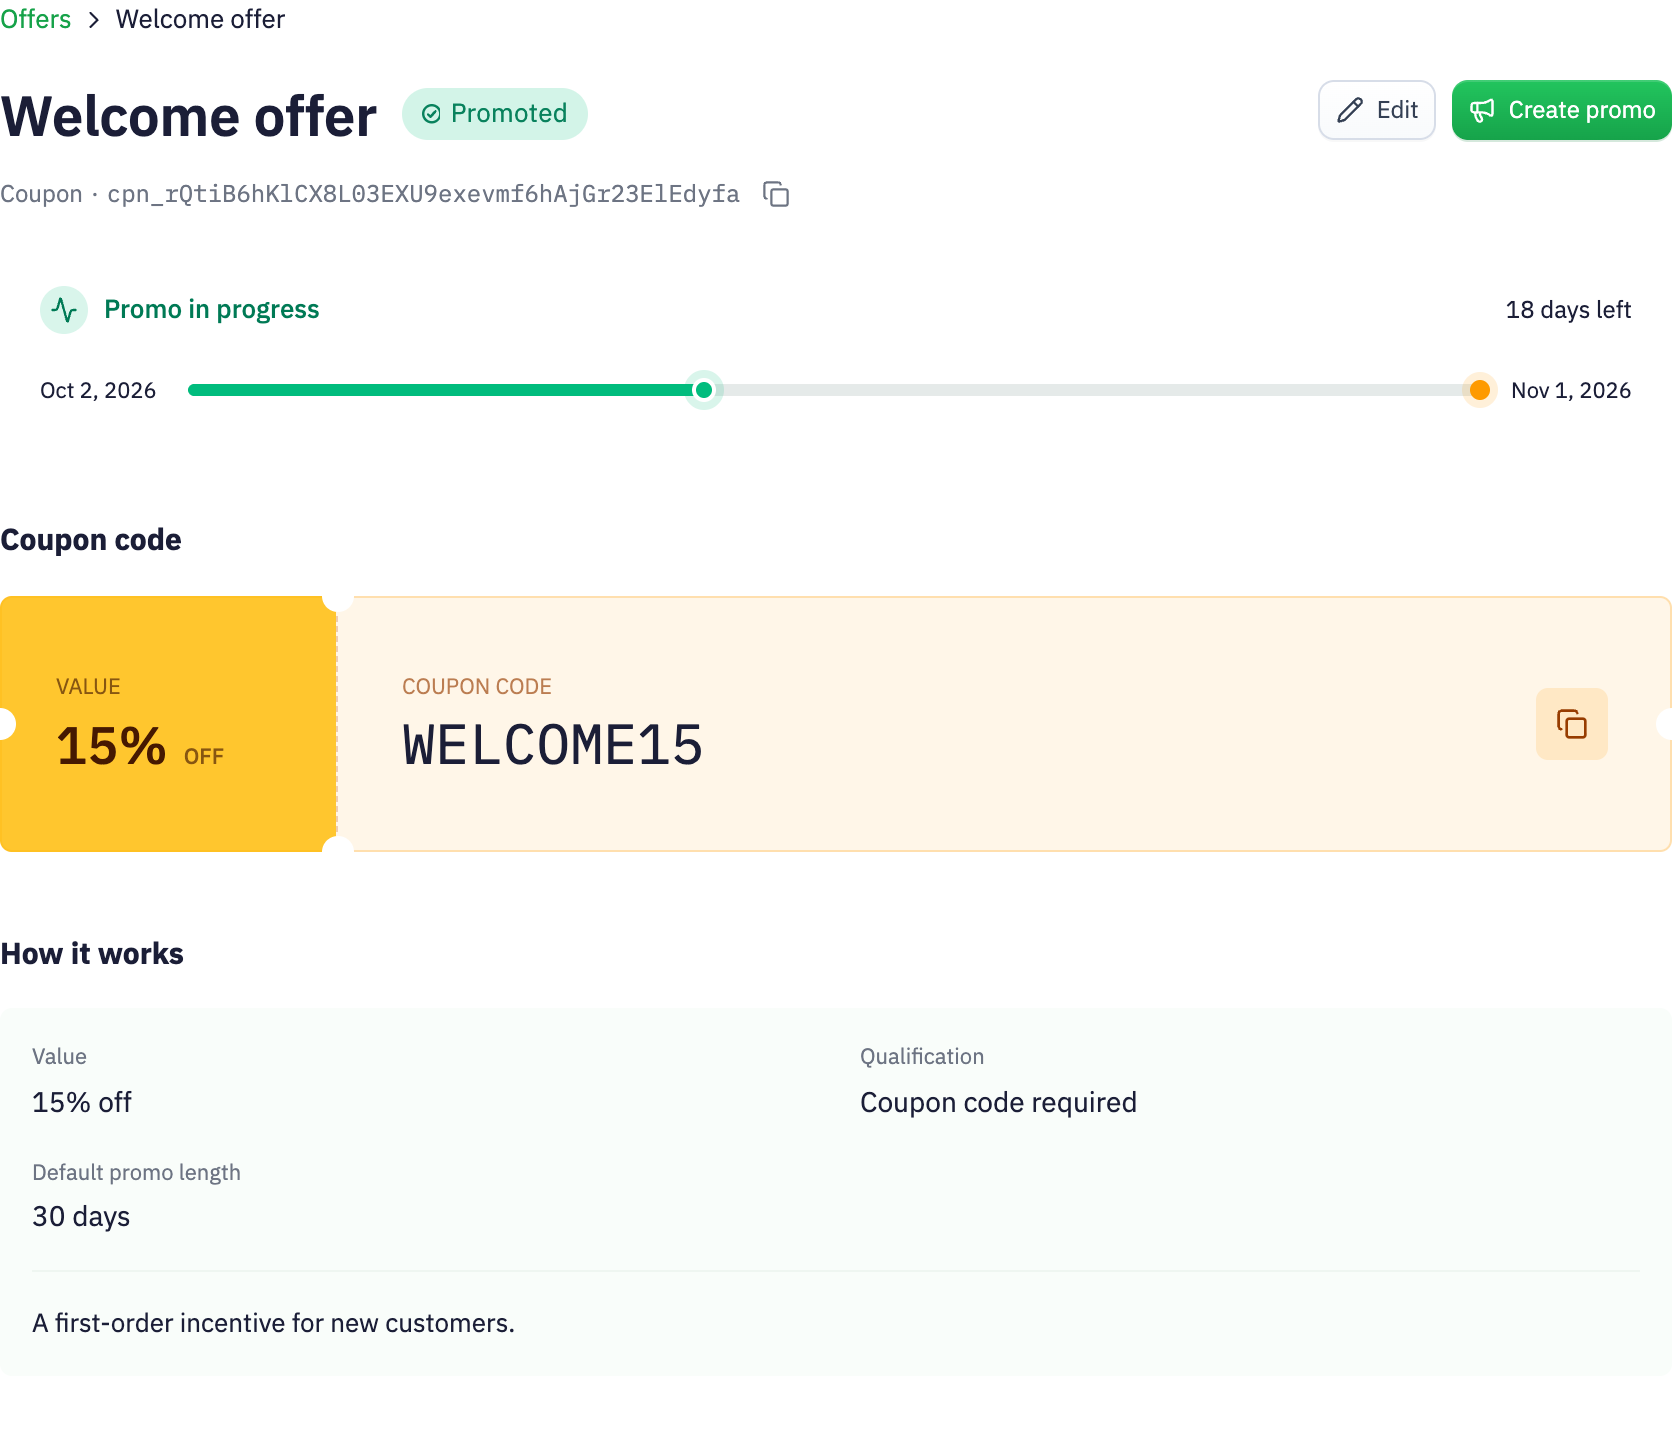1672x1440 pixels.
Task: Click the first-order incentive description text
Action: pos(273,1324)
